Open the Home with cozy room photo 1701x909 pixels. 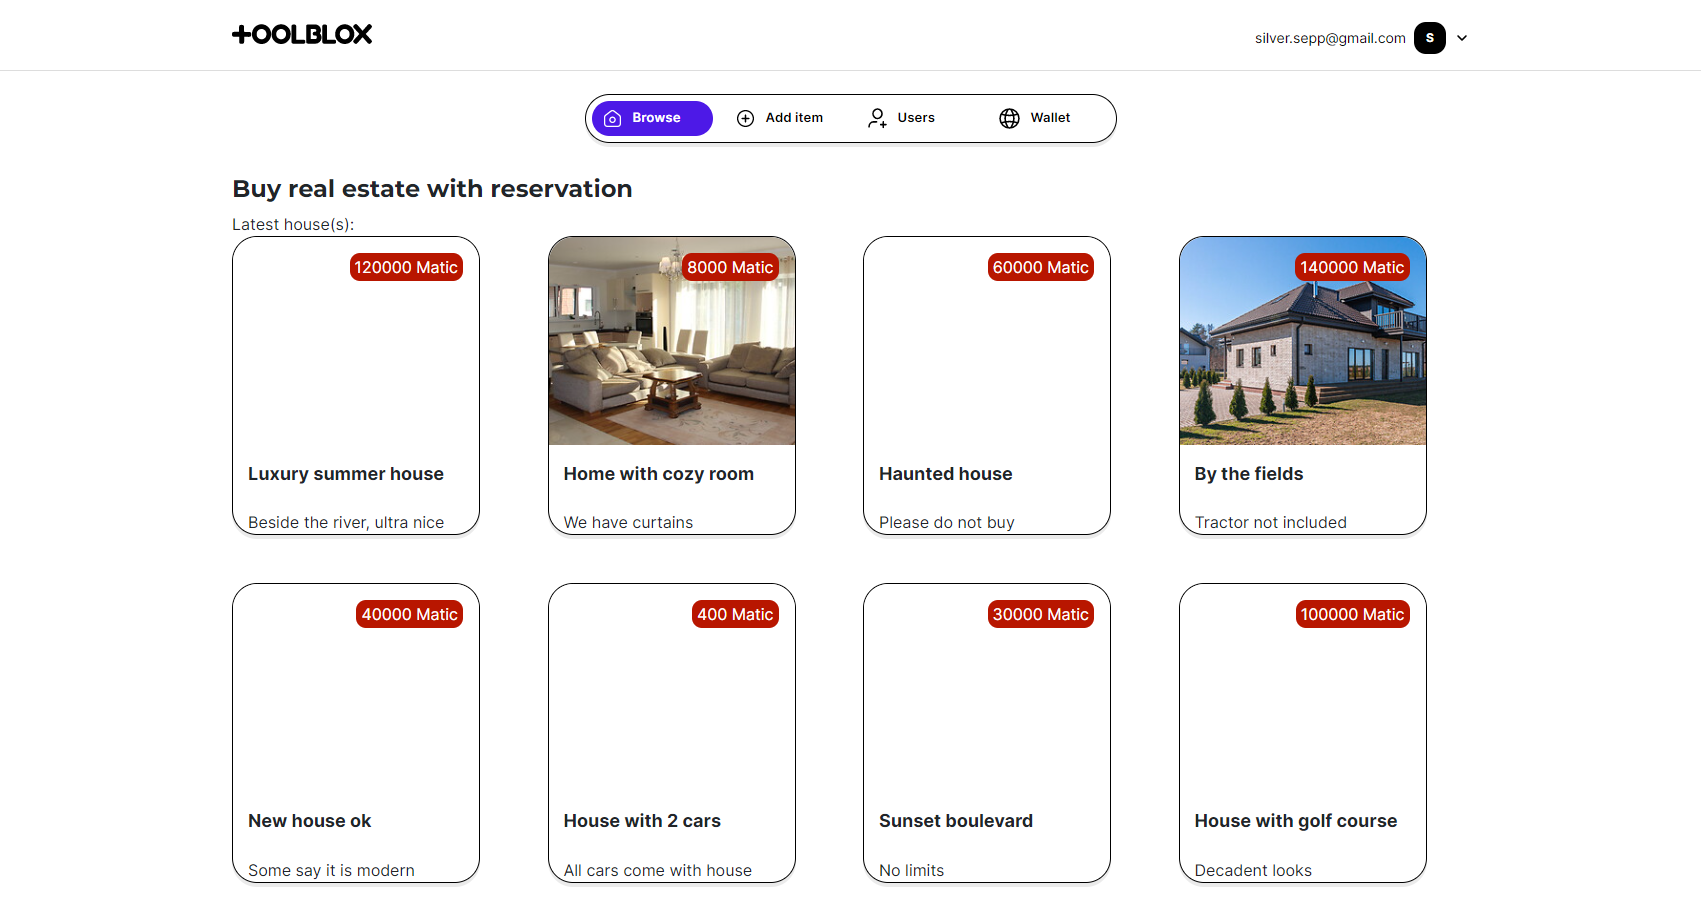tap(672, 341)
